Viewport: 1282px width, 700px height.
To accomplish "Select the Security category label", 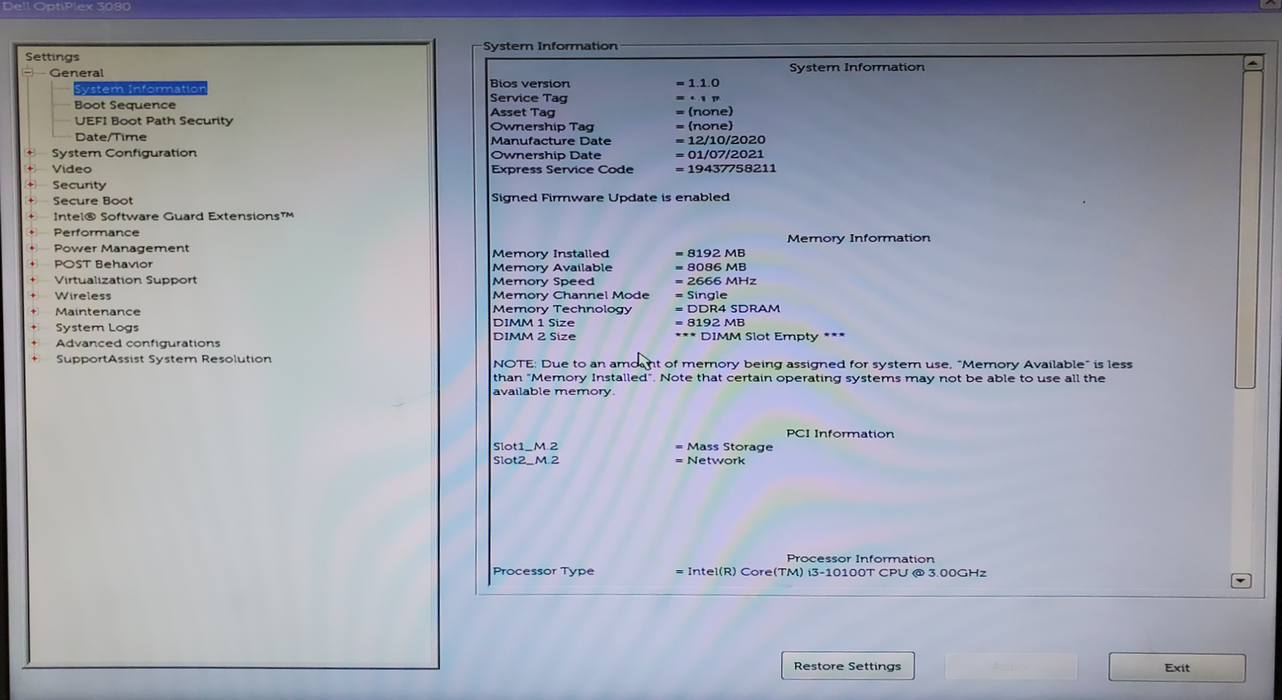I will [79, 185].
